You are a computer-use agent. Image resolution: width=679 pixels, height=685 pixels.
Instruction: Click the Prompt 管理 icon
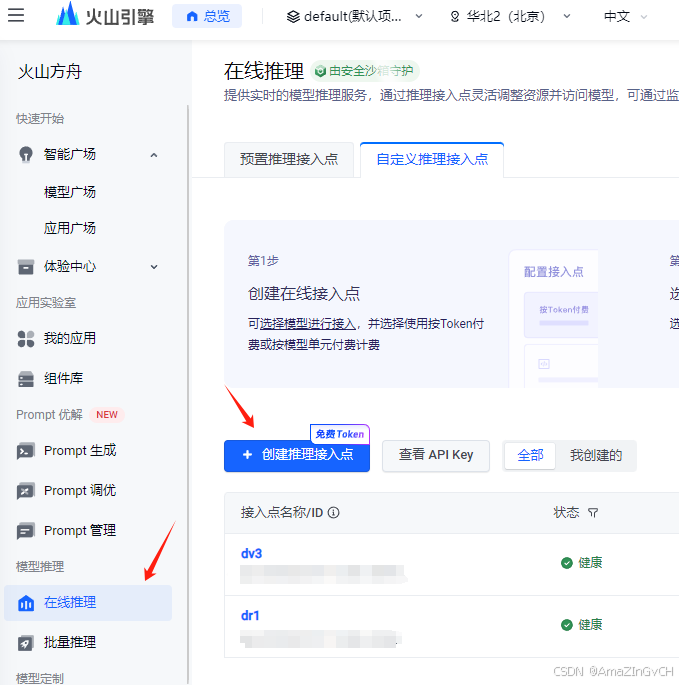26,531
